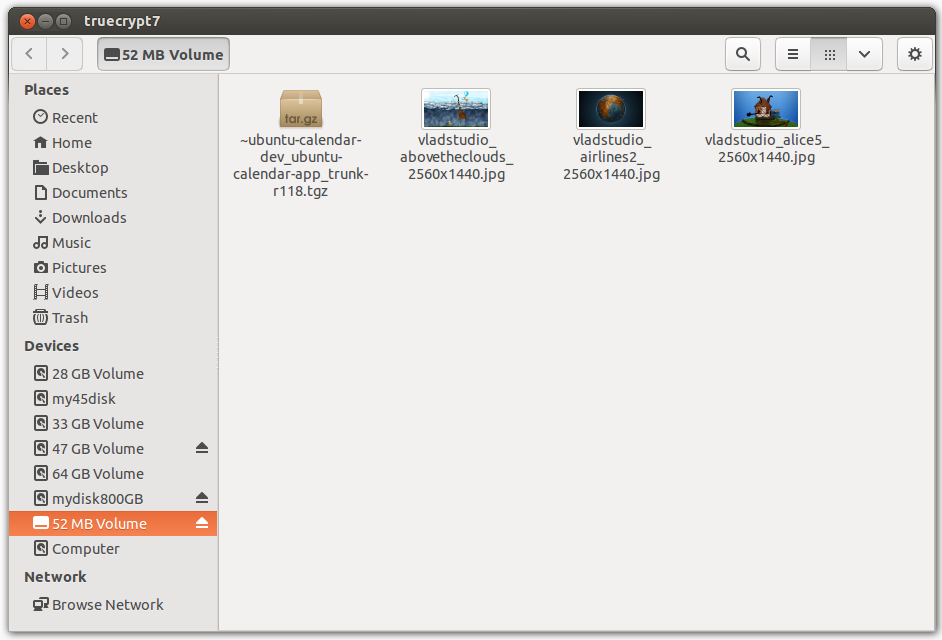Go forward with the right arrow
The image size is (942, 640).
point(65,54)
